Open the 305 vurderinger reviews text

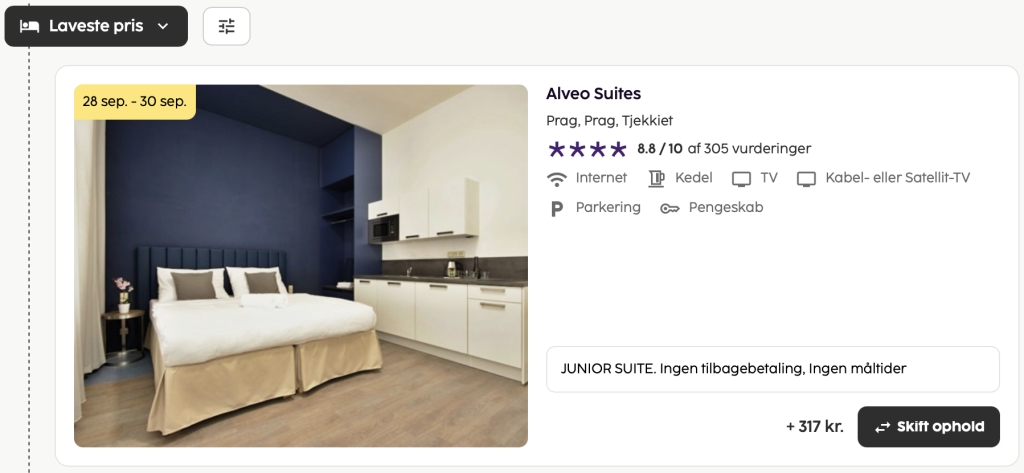pyautogui.click(x=749, y=148)
